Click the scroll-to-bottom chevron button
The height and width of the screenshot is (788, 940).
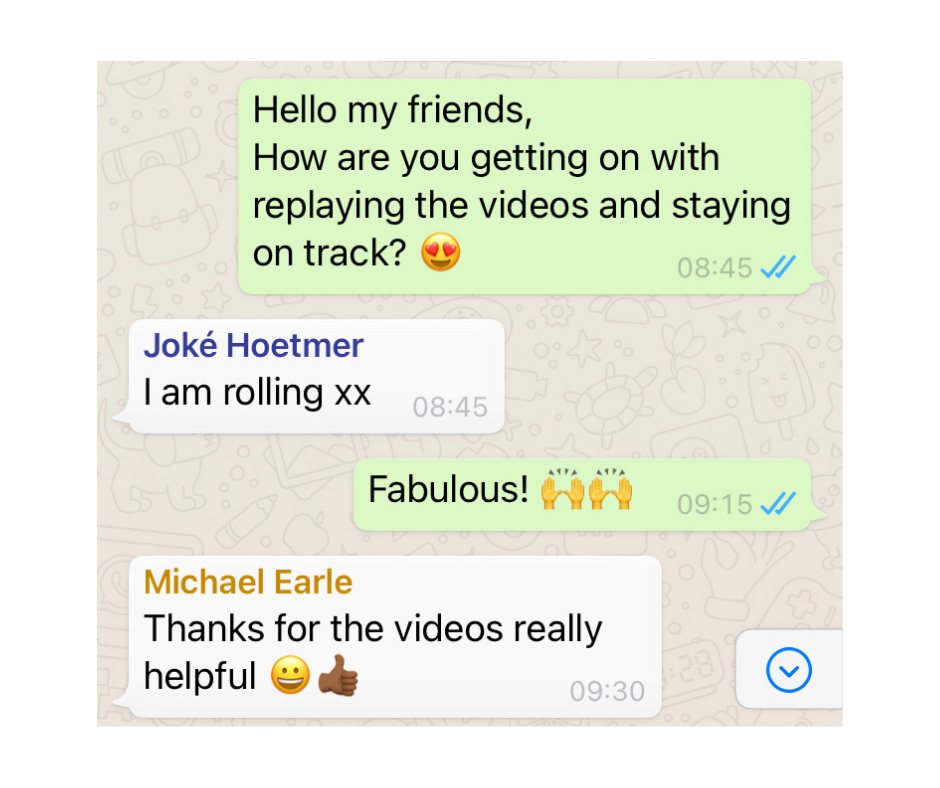point(788,670)
